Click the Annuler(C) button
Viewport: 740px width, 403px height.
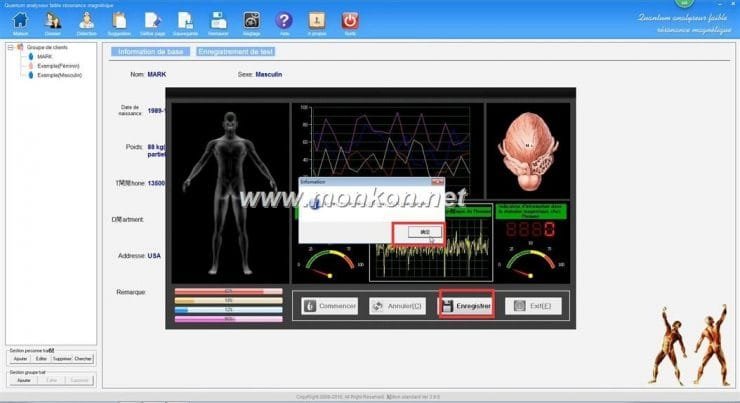tap(397, 306)
